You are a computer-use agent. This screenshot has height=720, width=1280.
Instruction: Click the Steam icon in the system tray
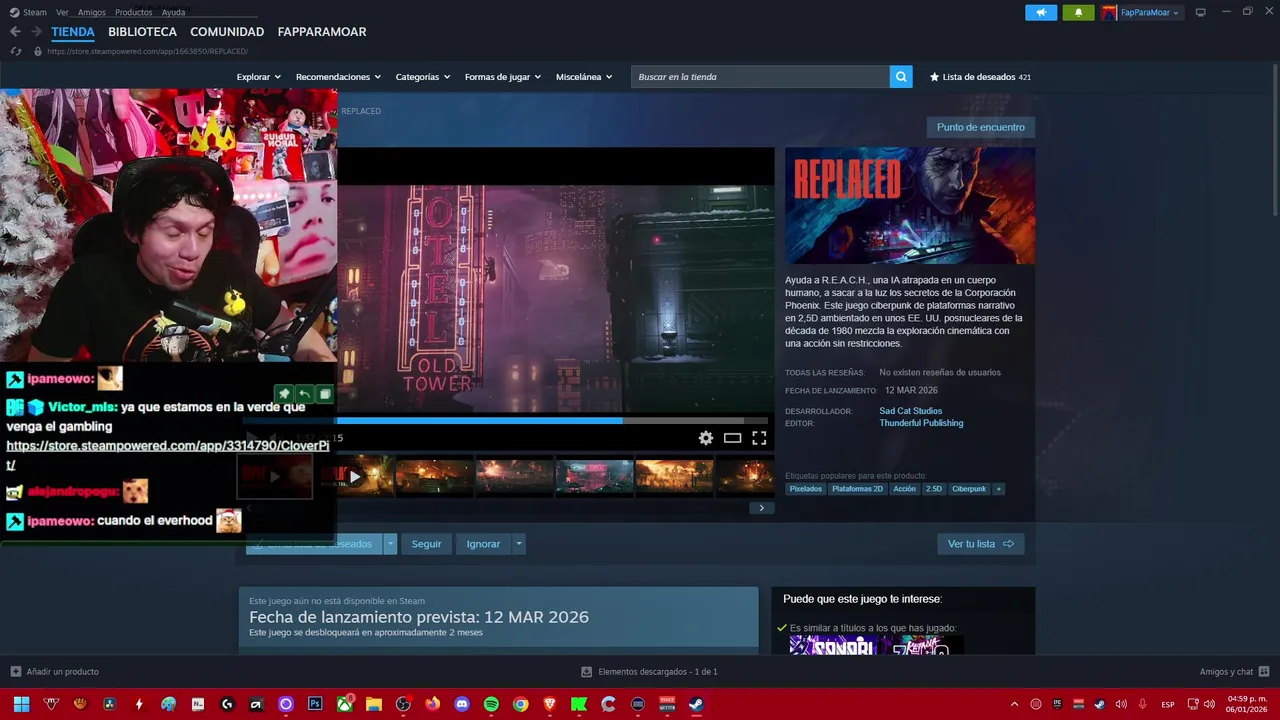coord(1099,704)
